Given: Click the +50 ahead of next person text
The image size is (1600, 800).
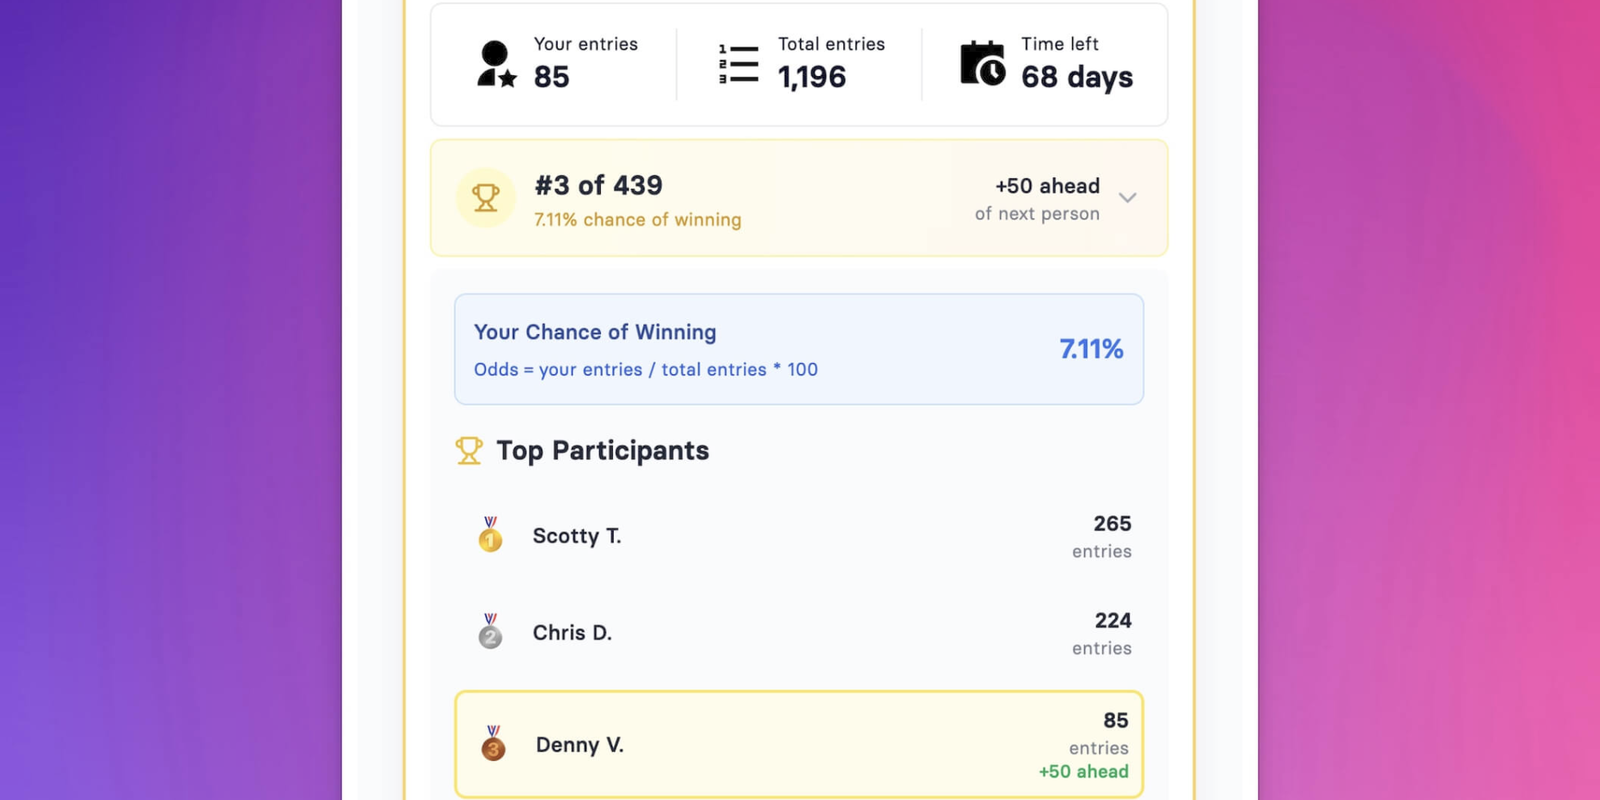Looking at the screenshot, I should coord(1037,199).
